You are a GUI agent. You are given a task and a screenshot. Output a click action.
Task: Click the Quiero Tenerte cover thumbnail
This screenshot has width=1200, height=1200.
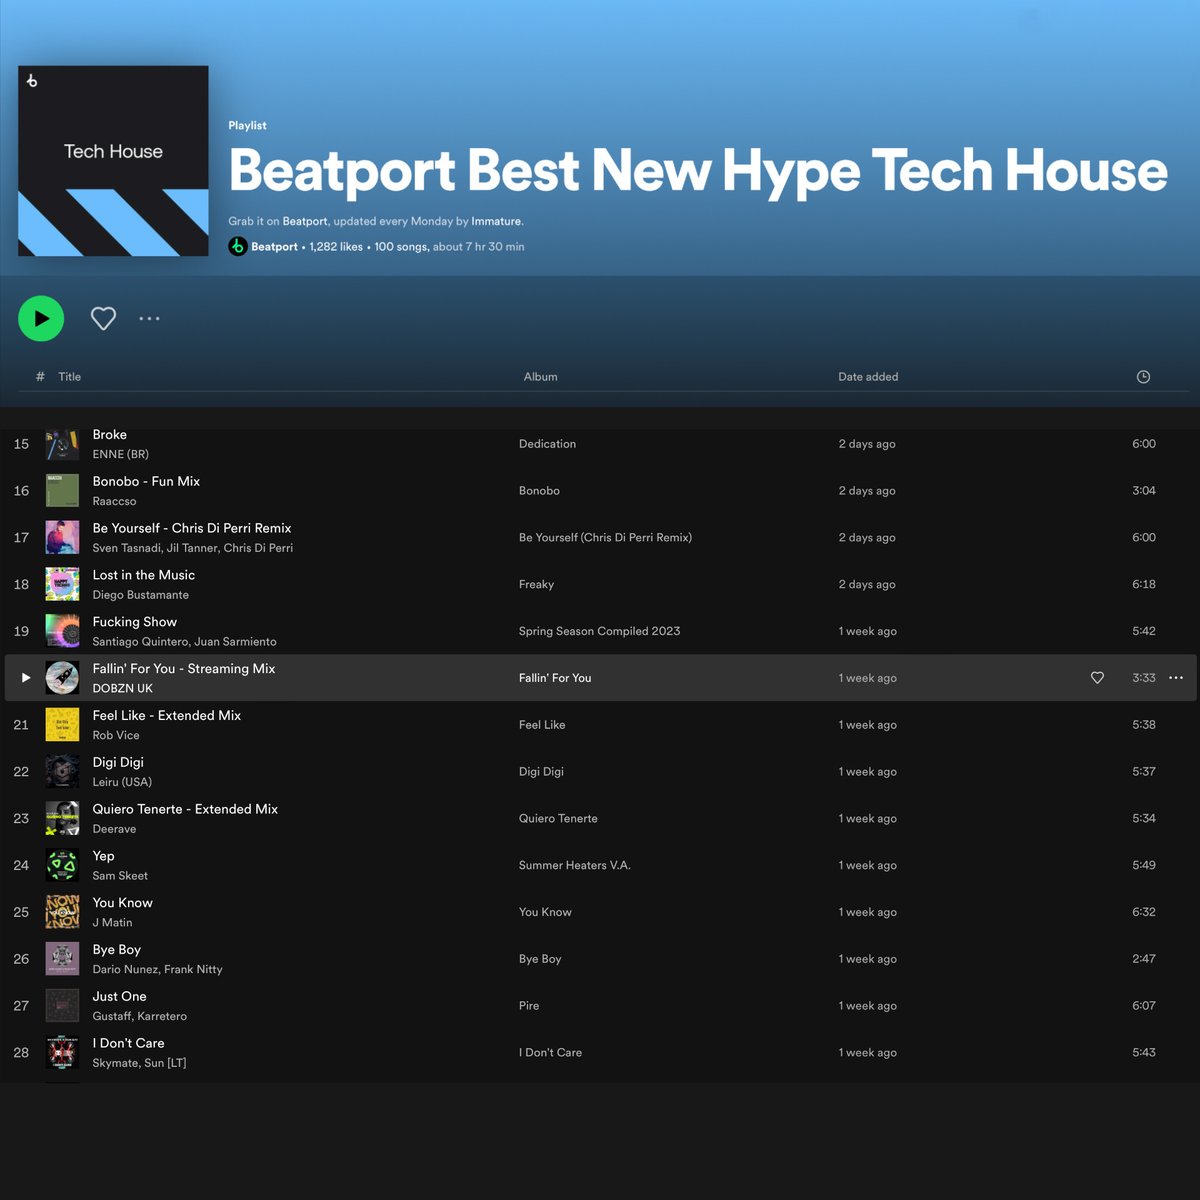pos(62,818)
